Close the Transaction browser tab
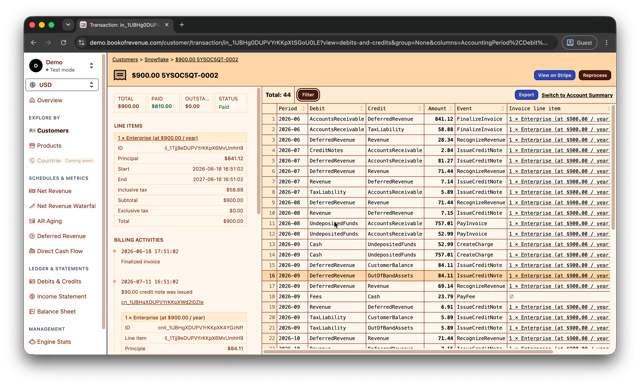Viewport: 640px width, 386px height. coord(167,25)
